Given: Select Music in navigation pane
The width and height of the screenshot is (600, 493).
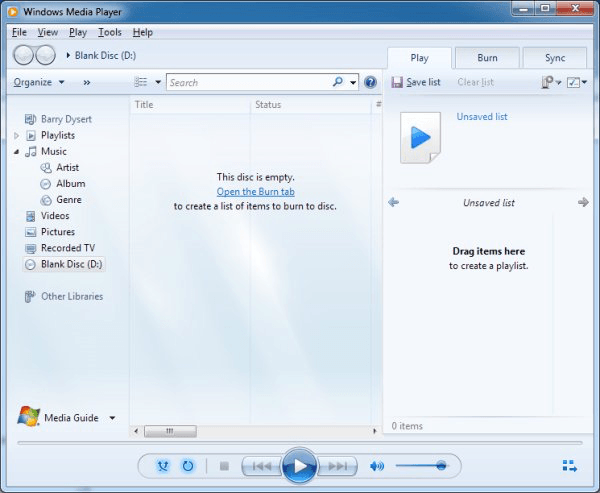Looking at the screenshot, I should [54, 151].
